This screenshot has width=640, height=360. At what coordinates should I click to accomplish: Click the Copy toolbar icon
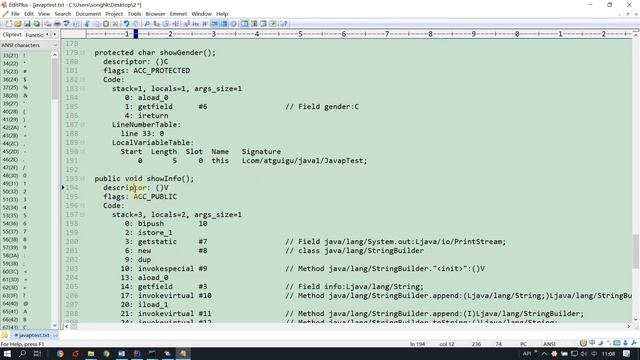point(96,24)
